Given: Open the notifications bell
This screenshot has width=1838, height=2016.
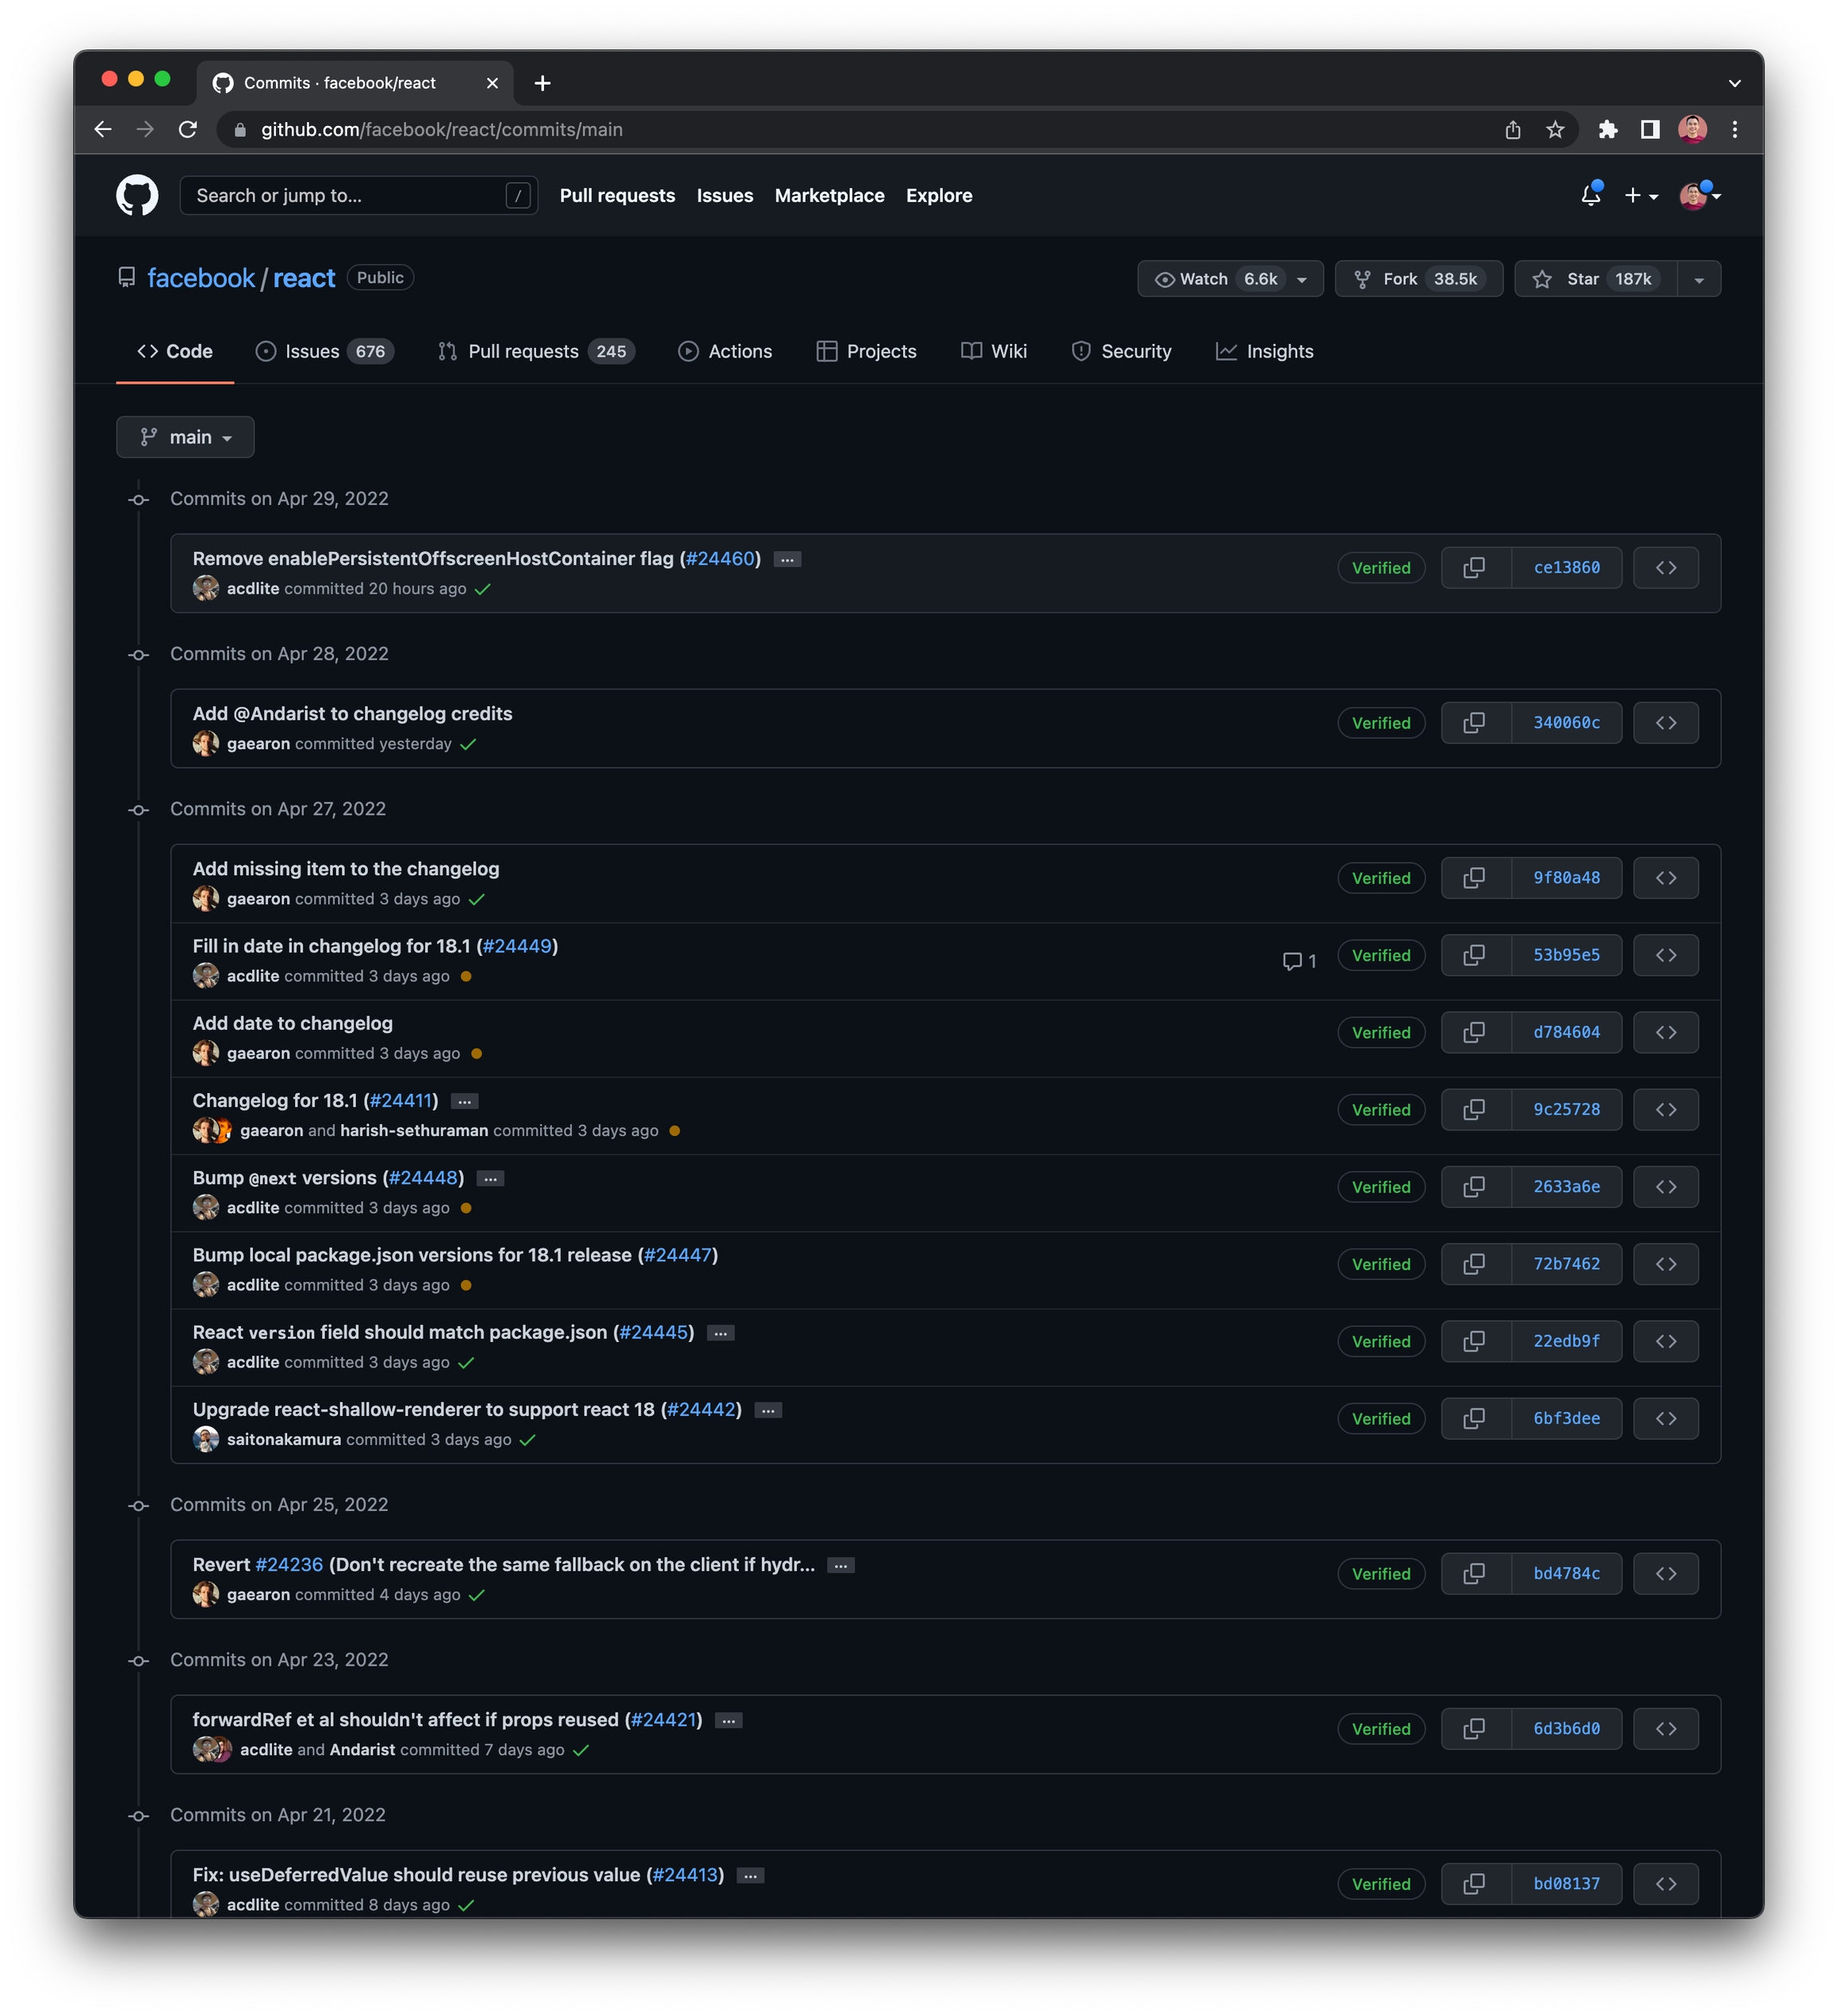Looking at the screenshot, I should (1591, 195).
